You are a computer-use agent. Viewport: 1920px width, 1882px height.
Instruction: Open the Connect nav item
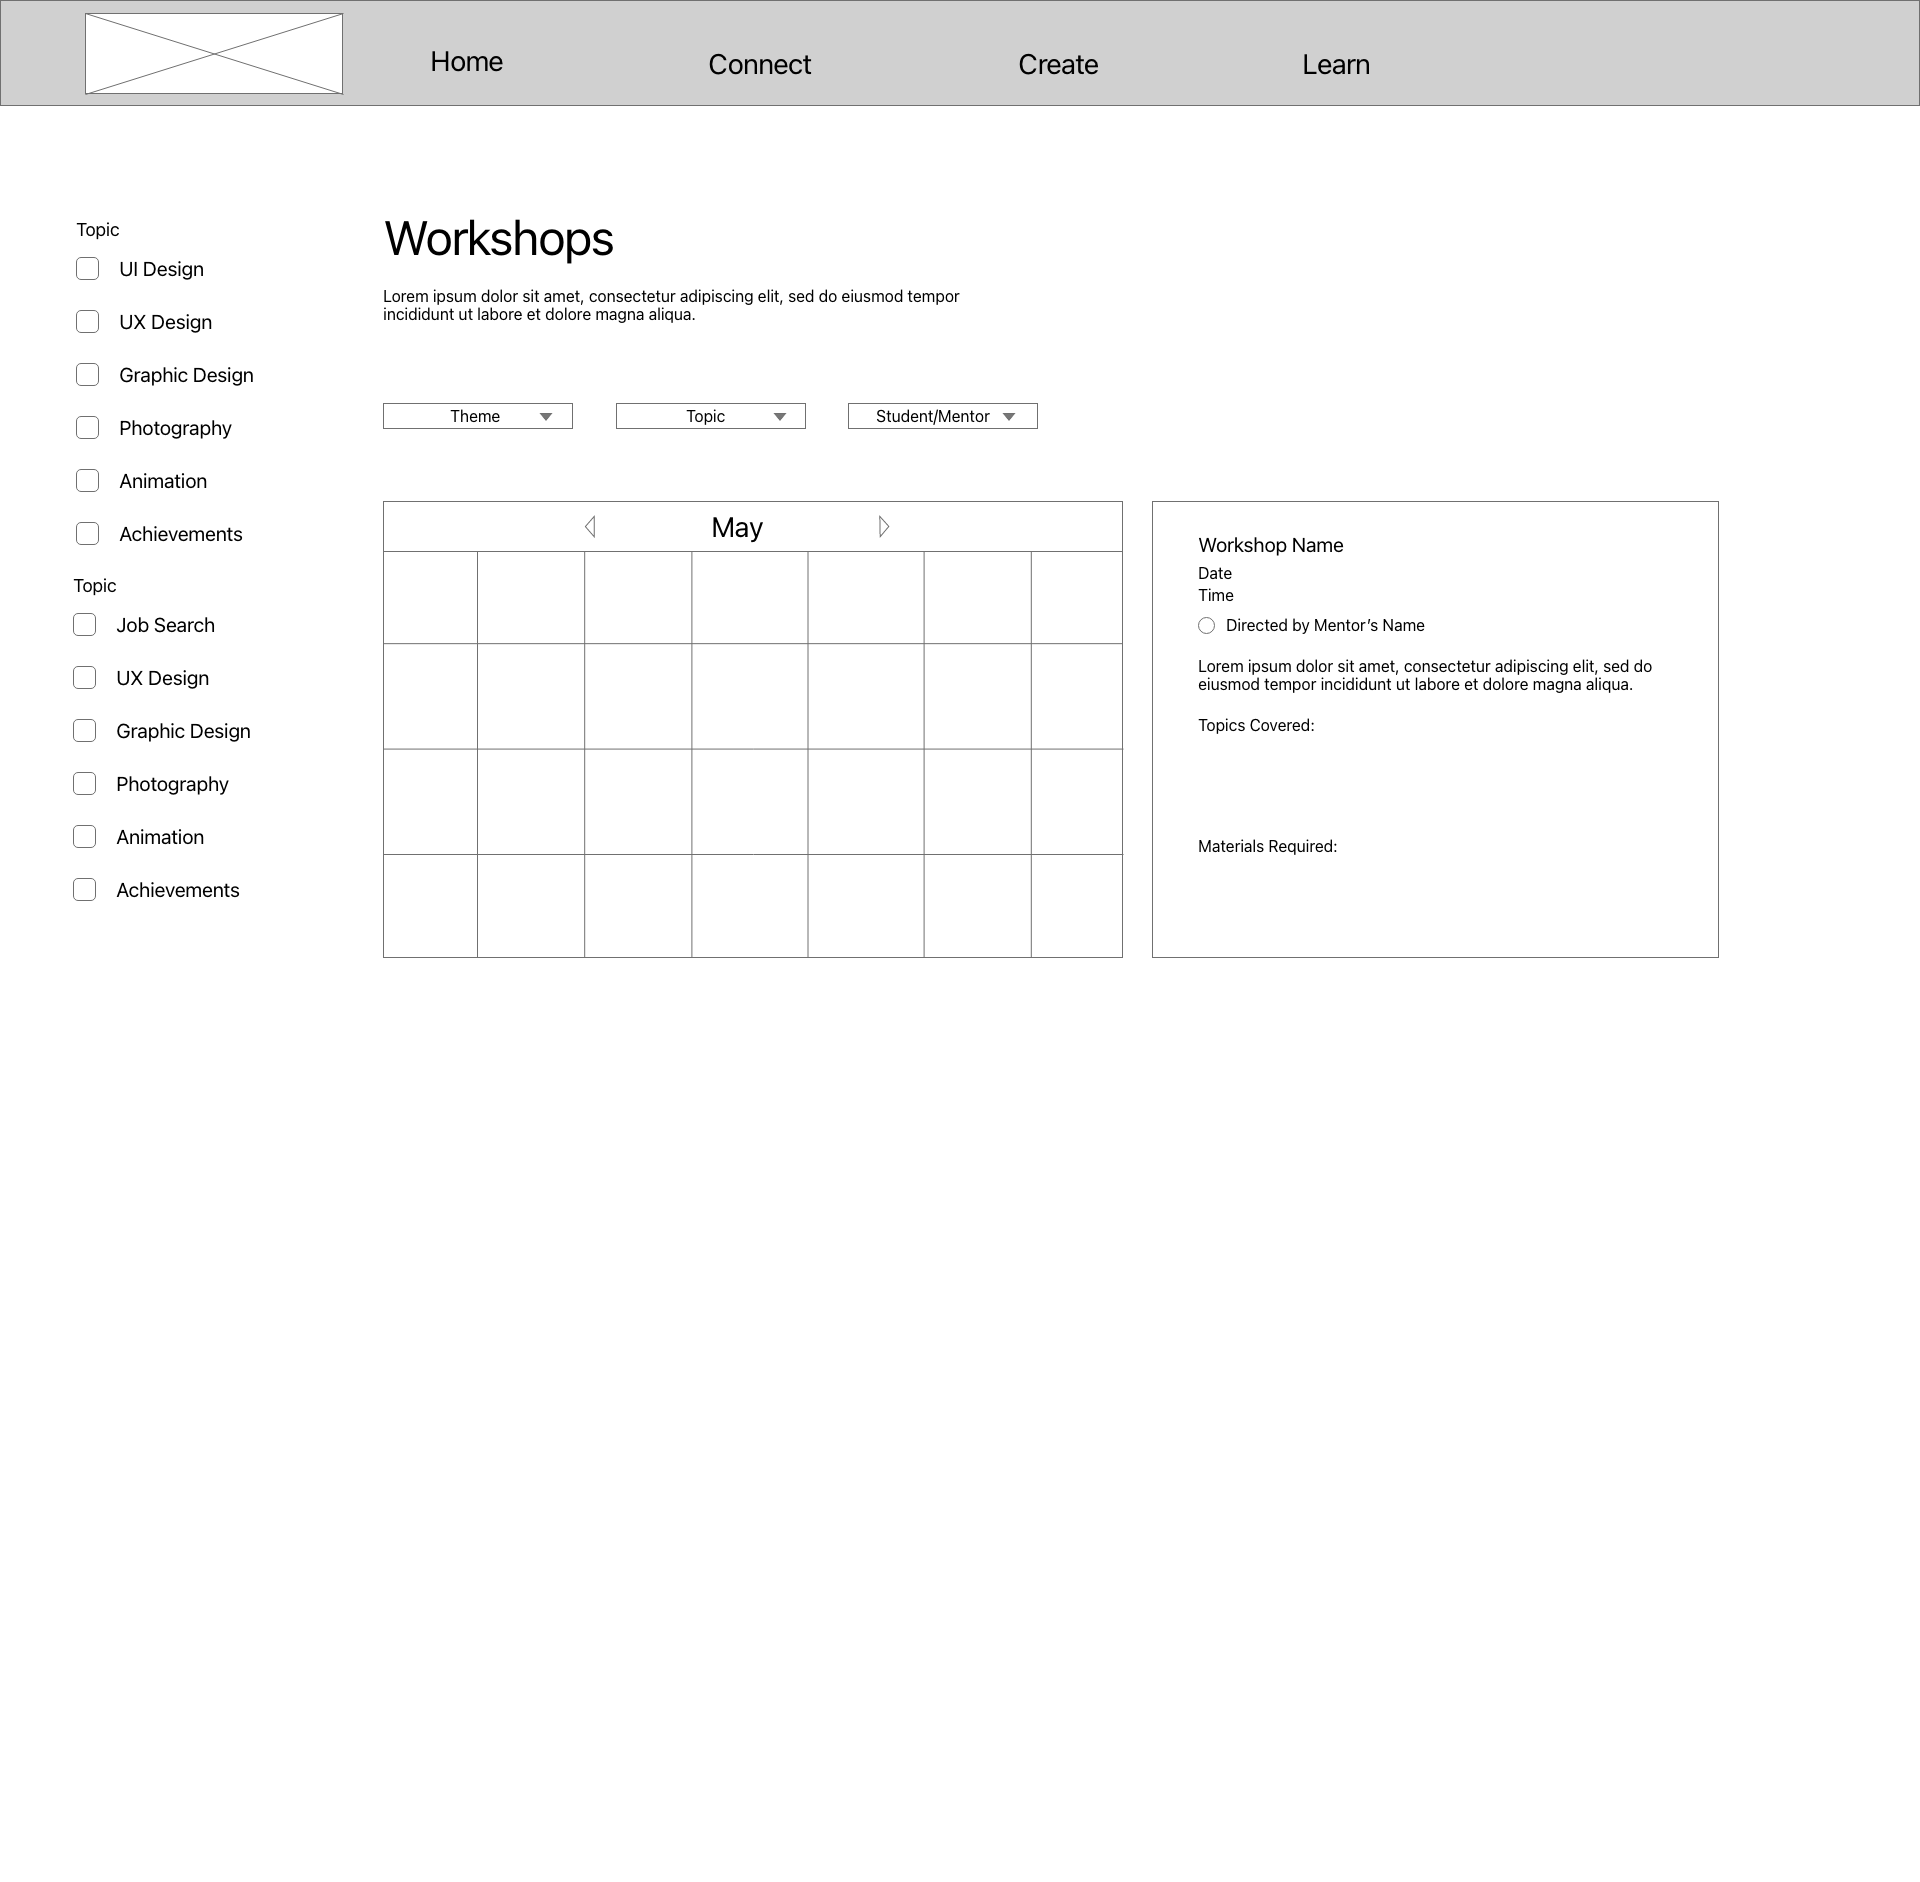click(x=759, y=65)
